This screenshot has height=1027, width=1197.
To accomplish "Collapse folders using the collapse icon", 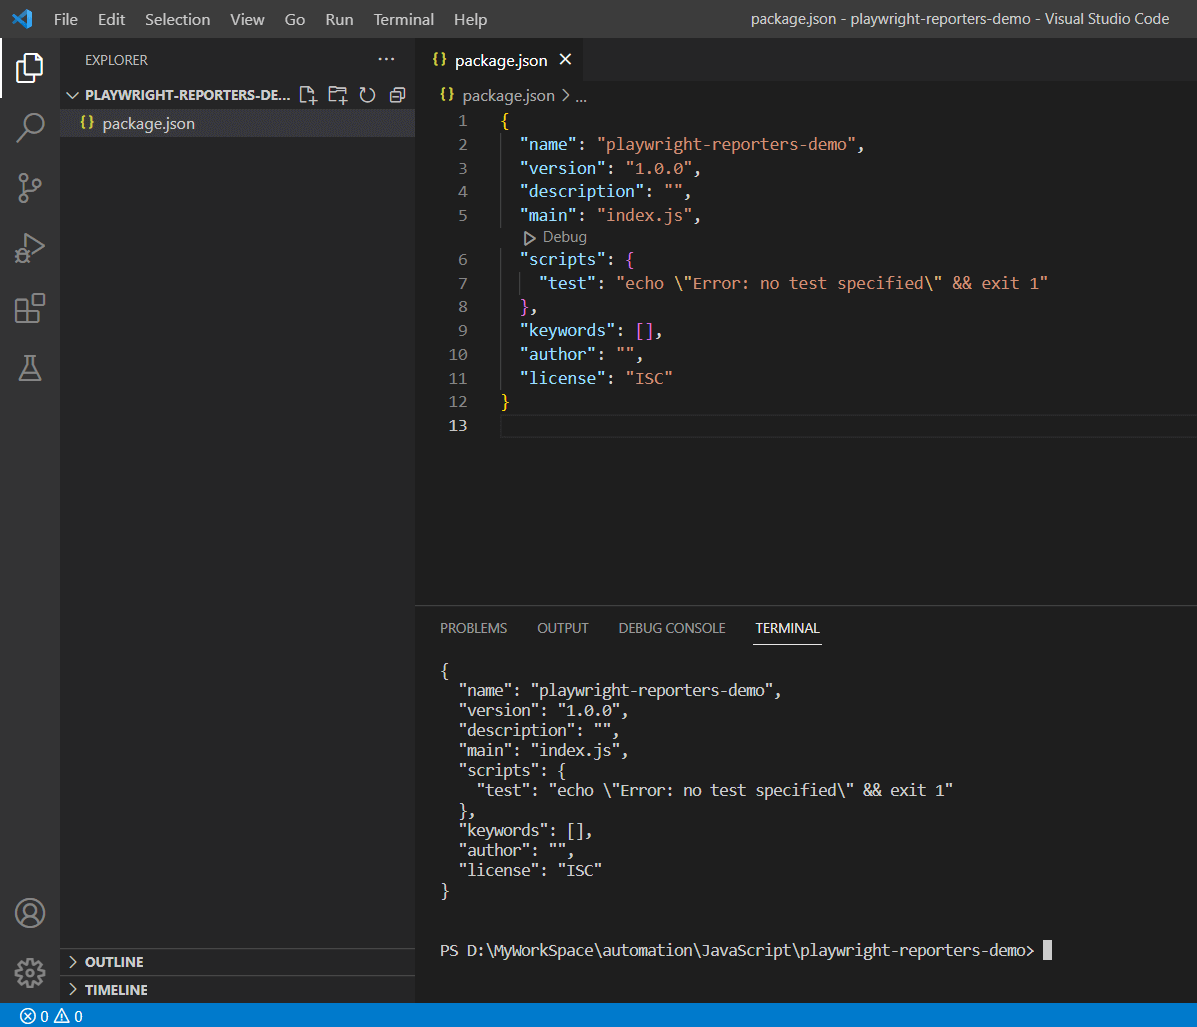I will (397, 94).
